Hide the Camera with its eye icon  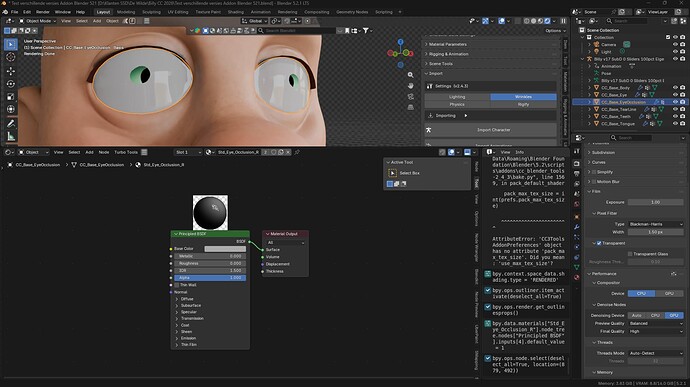(x=675, y=44)
